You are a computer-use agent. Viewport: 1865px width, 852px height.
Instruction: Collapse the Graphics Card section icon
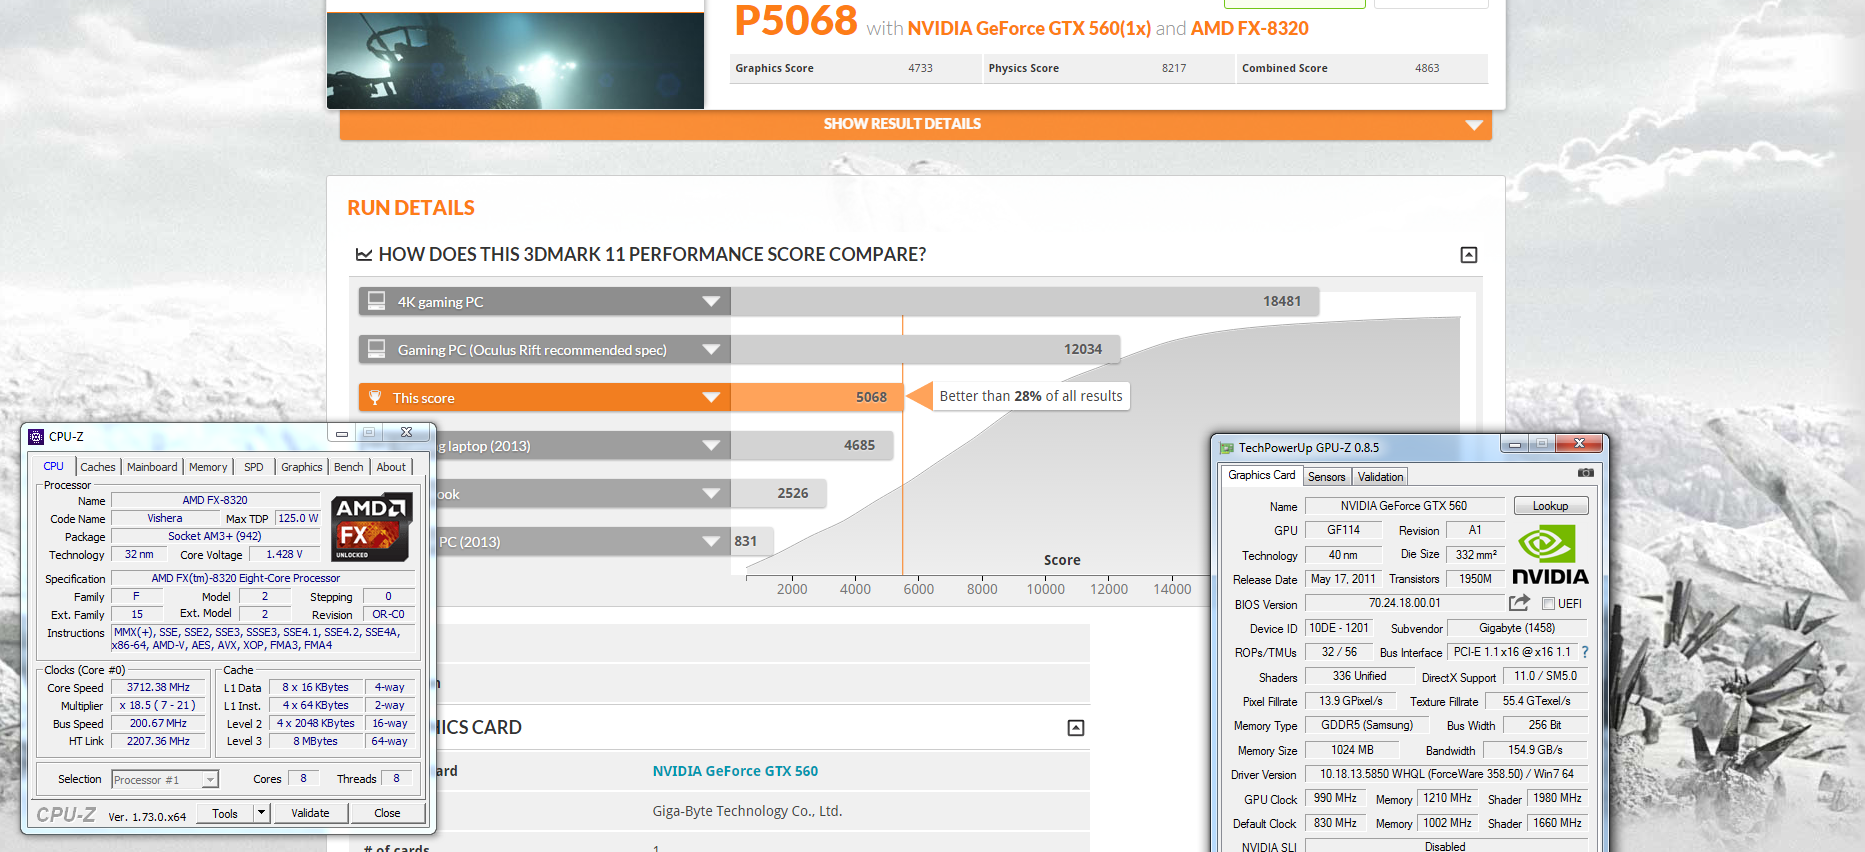pos(1076,728)
